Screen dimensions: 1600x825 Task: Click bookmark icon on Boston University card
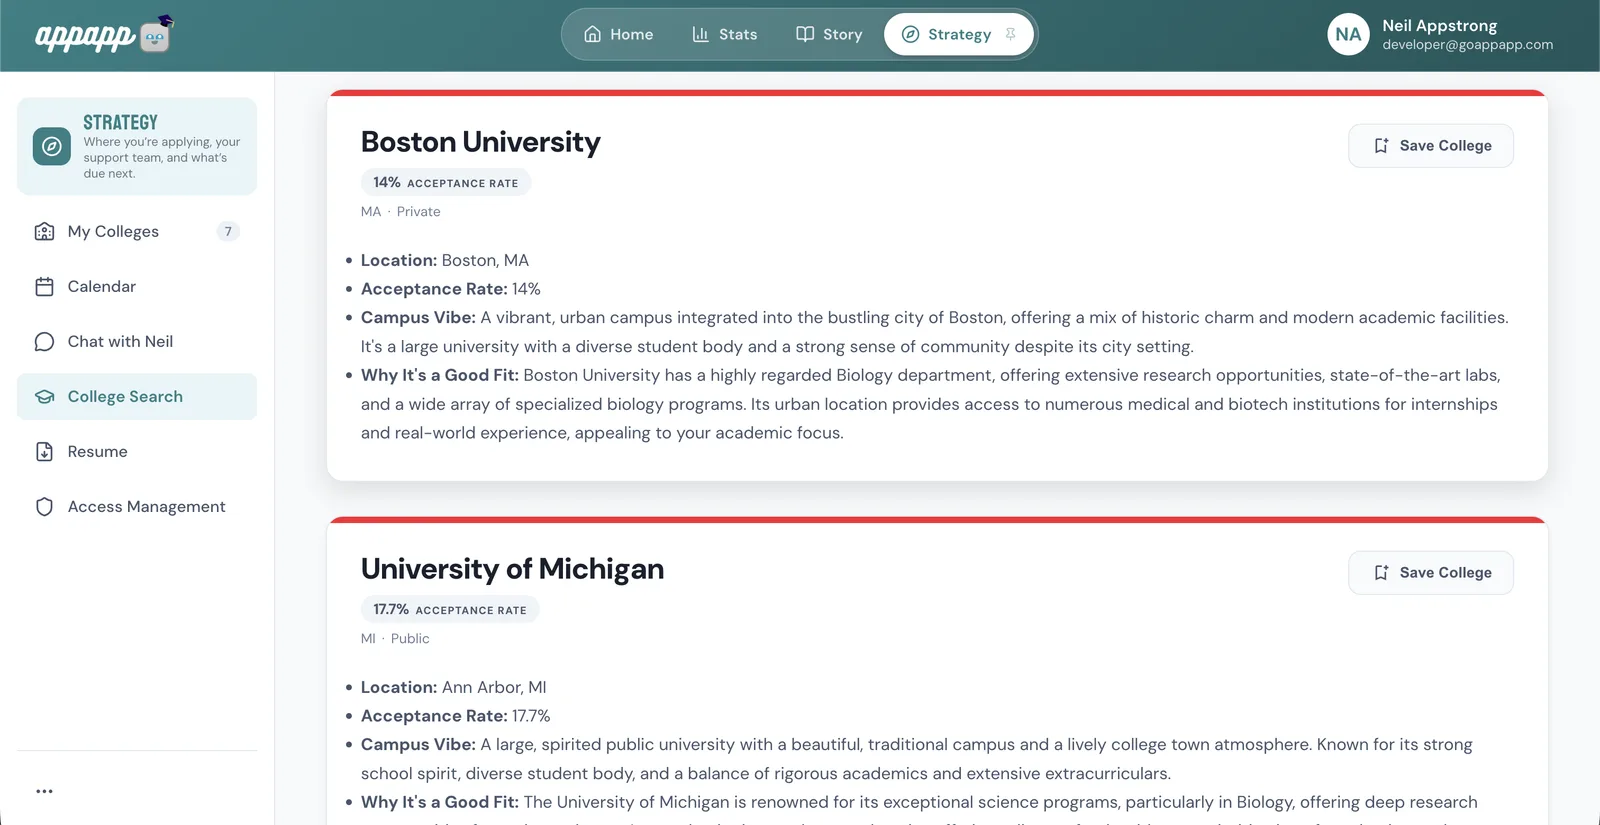1381,145
